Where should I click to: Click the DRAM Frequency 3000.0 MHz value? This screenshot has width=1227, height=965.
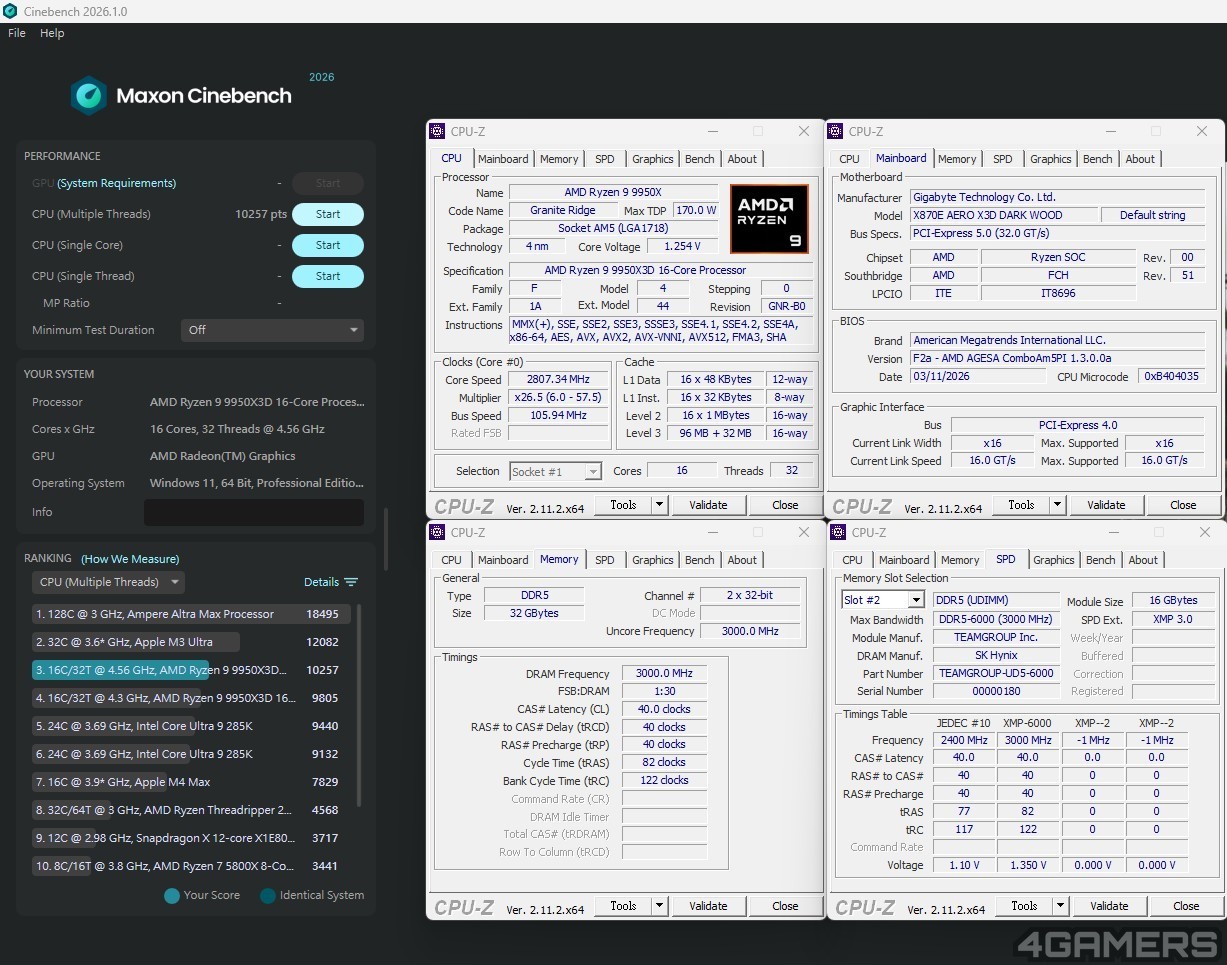[x=664, y=674]
